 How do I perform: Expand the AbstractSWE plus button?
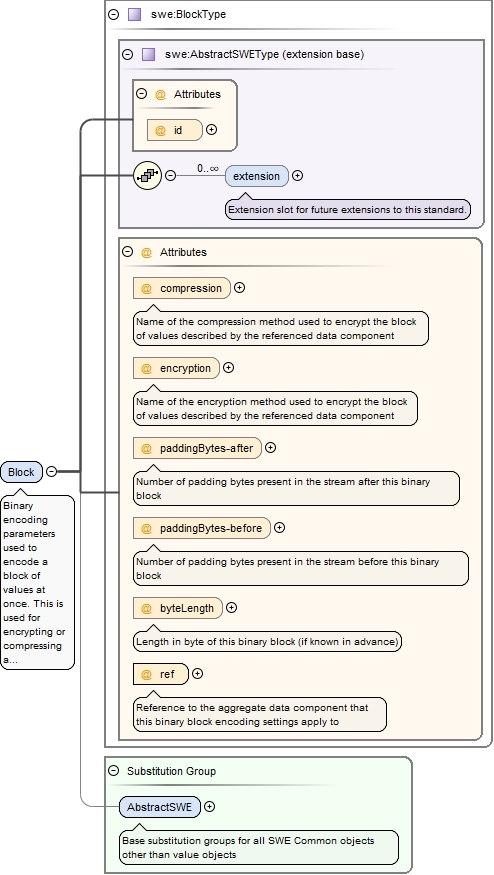[209, 806]
